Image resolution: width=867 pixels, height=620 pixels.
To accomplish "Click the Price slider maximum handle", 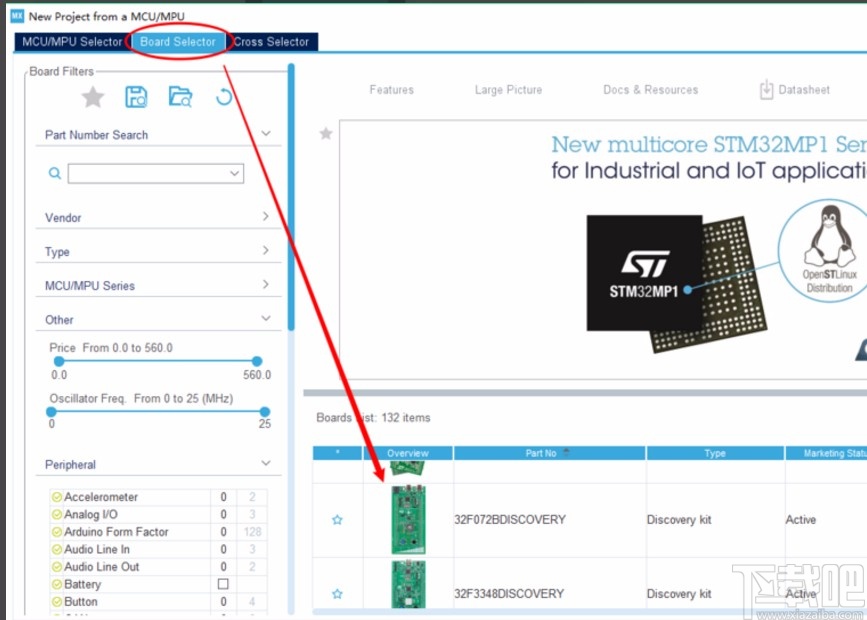I will [257, 361].
